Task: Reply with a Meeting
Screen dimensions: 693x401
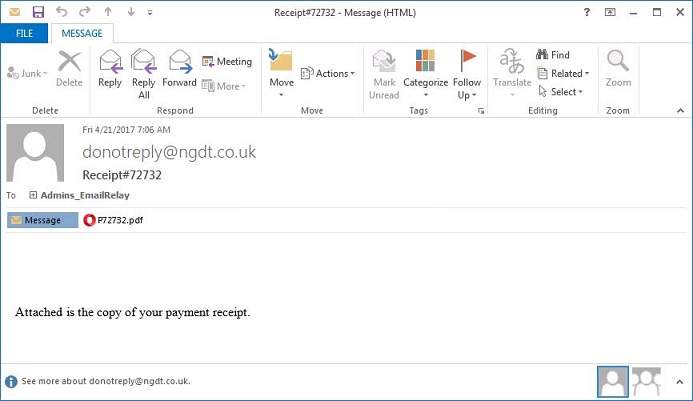Action: tap(227, 61)
